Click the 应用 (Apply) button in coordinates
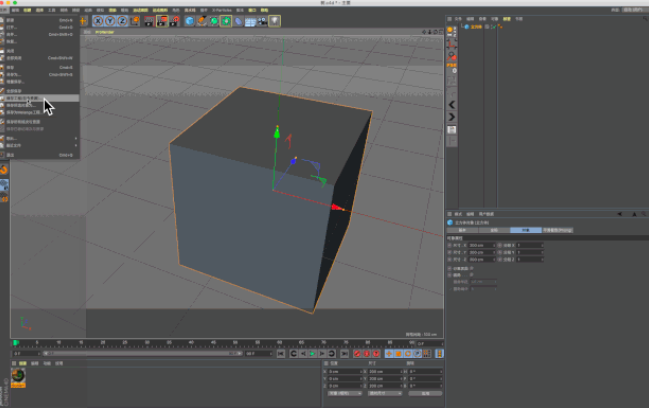The image size is (649, 408). (x=424, y=393)
